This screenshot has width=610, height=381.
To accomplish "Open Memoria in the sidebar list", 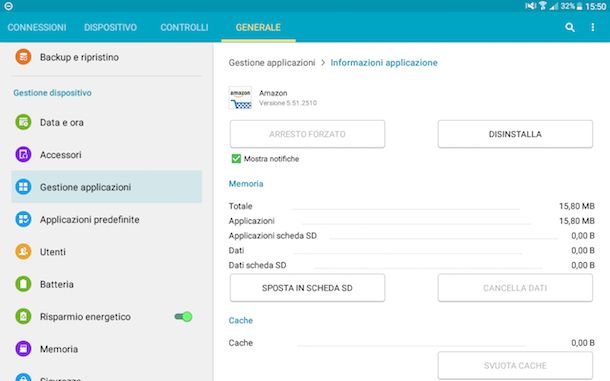I will pyautogui.click(x=107, y=348).
